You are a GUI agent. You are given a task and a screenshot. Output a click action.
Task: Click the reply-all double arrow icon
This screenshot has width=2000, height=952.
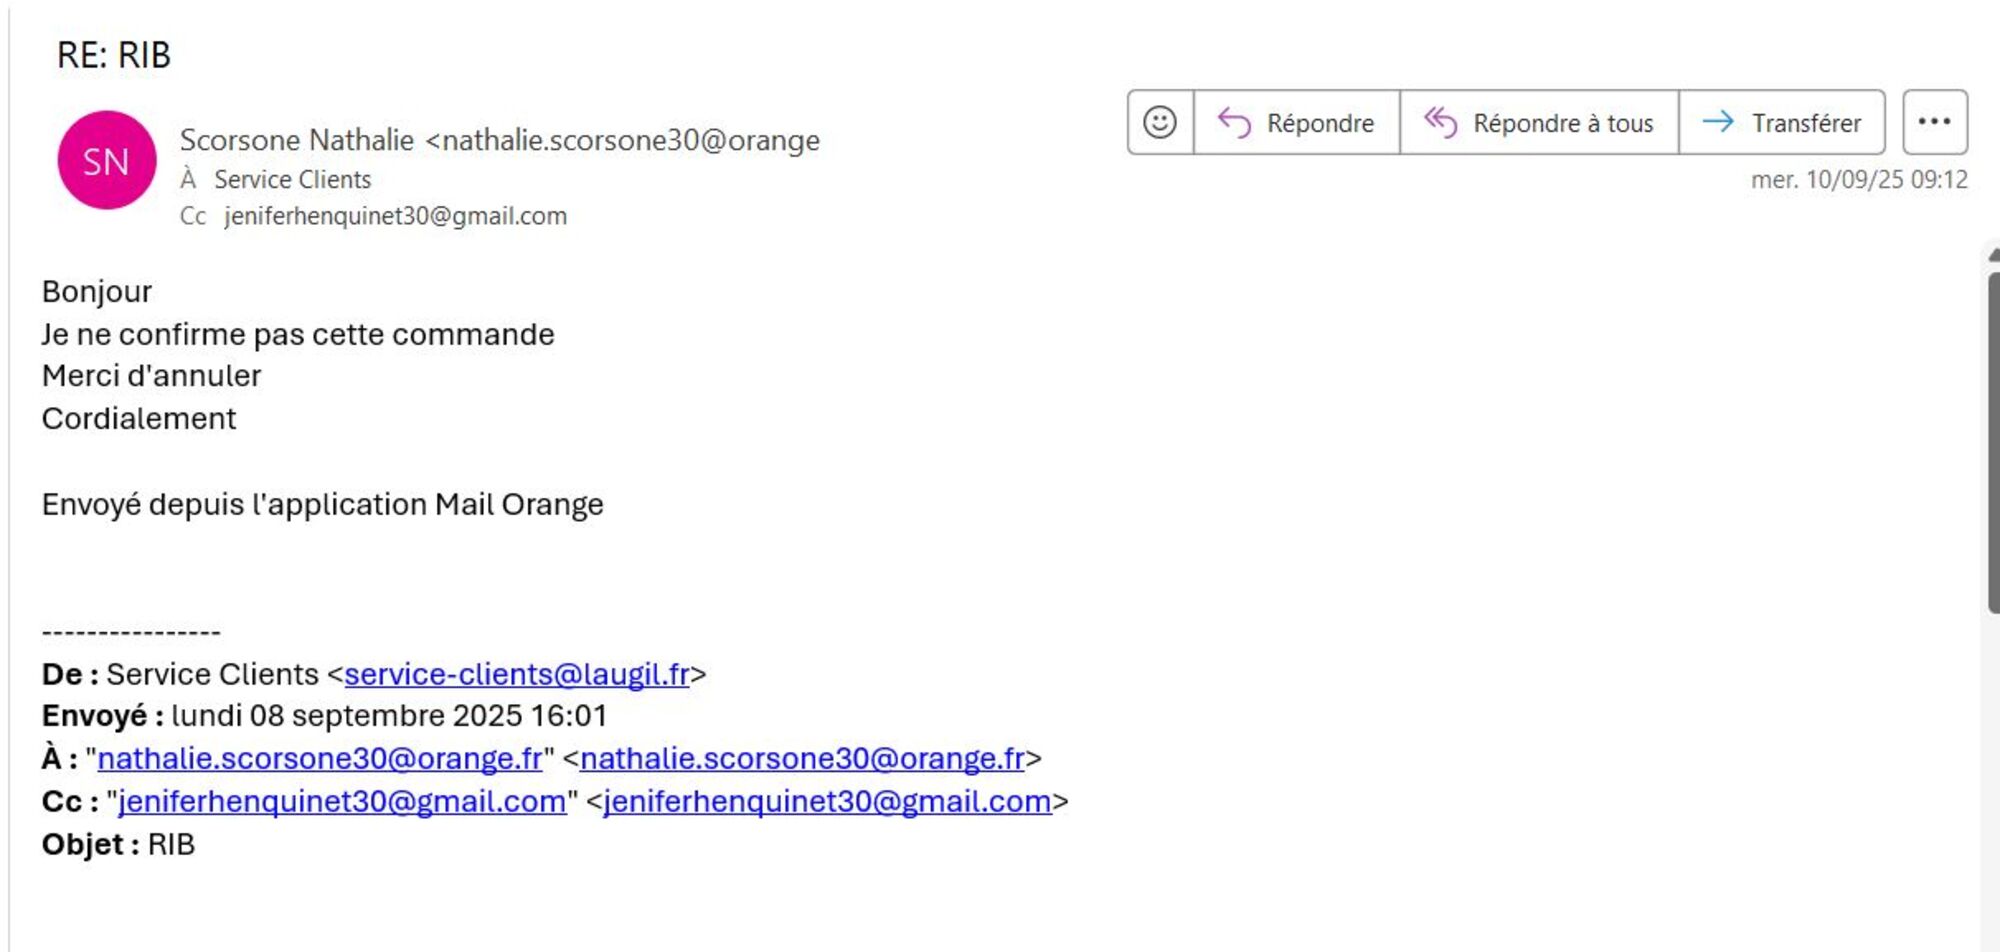tap(1440, 123)
